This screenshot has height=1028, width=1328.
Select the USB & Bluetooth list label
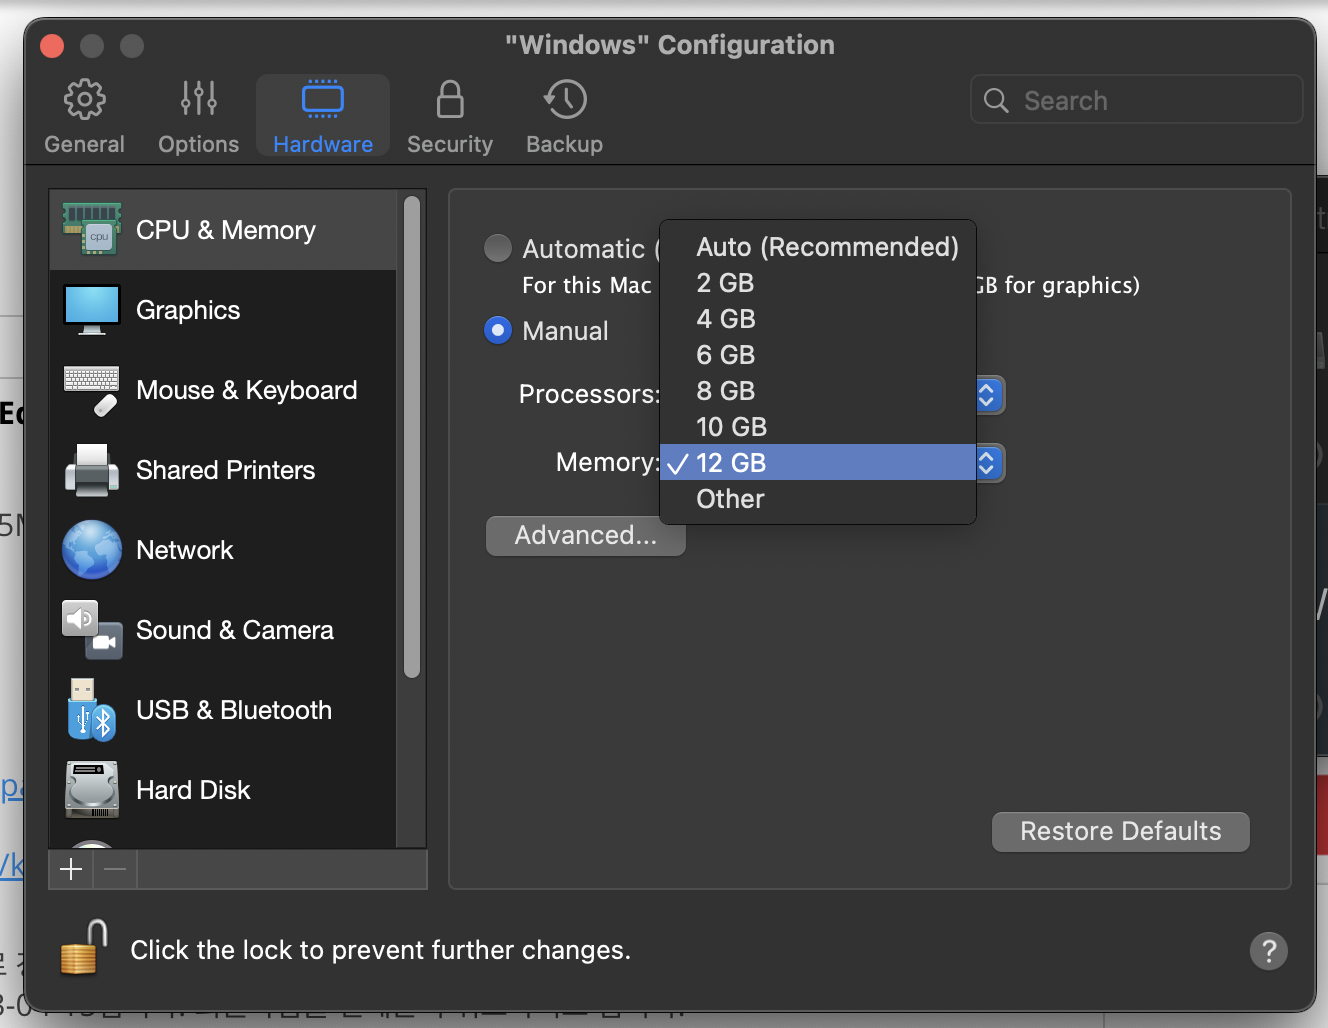234,710
